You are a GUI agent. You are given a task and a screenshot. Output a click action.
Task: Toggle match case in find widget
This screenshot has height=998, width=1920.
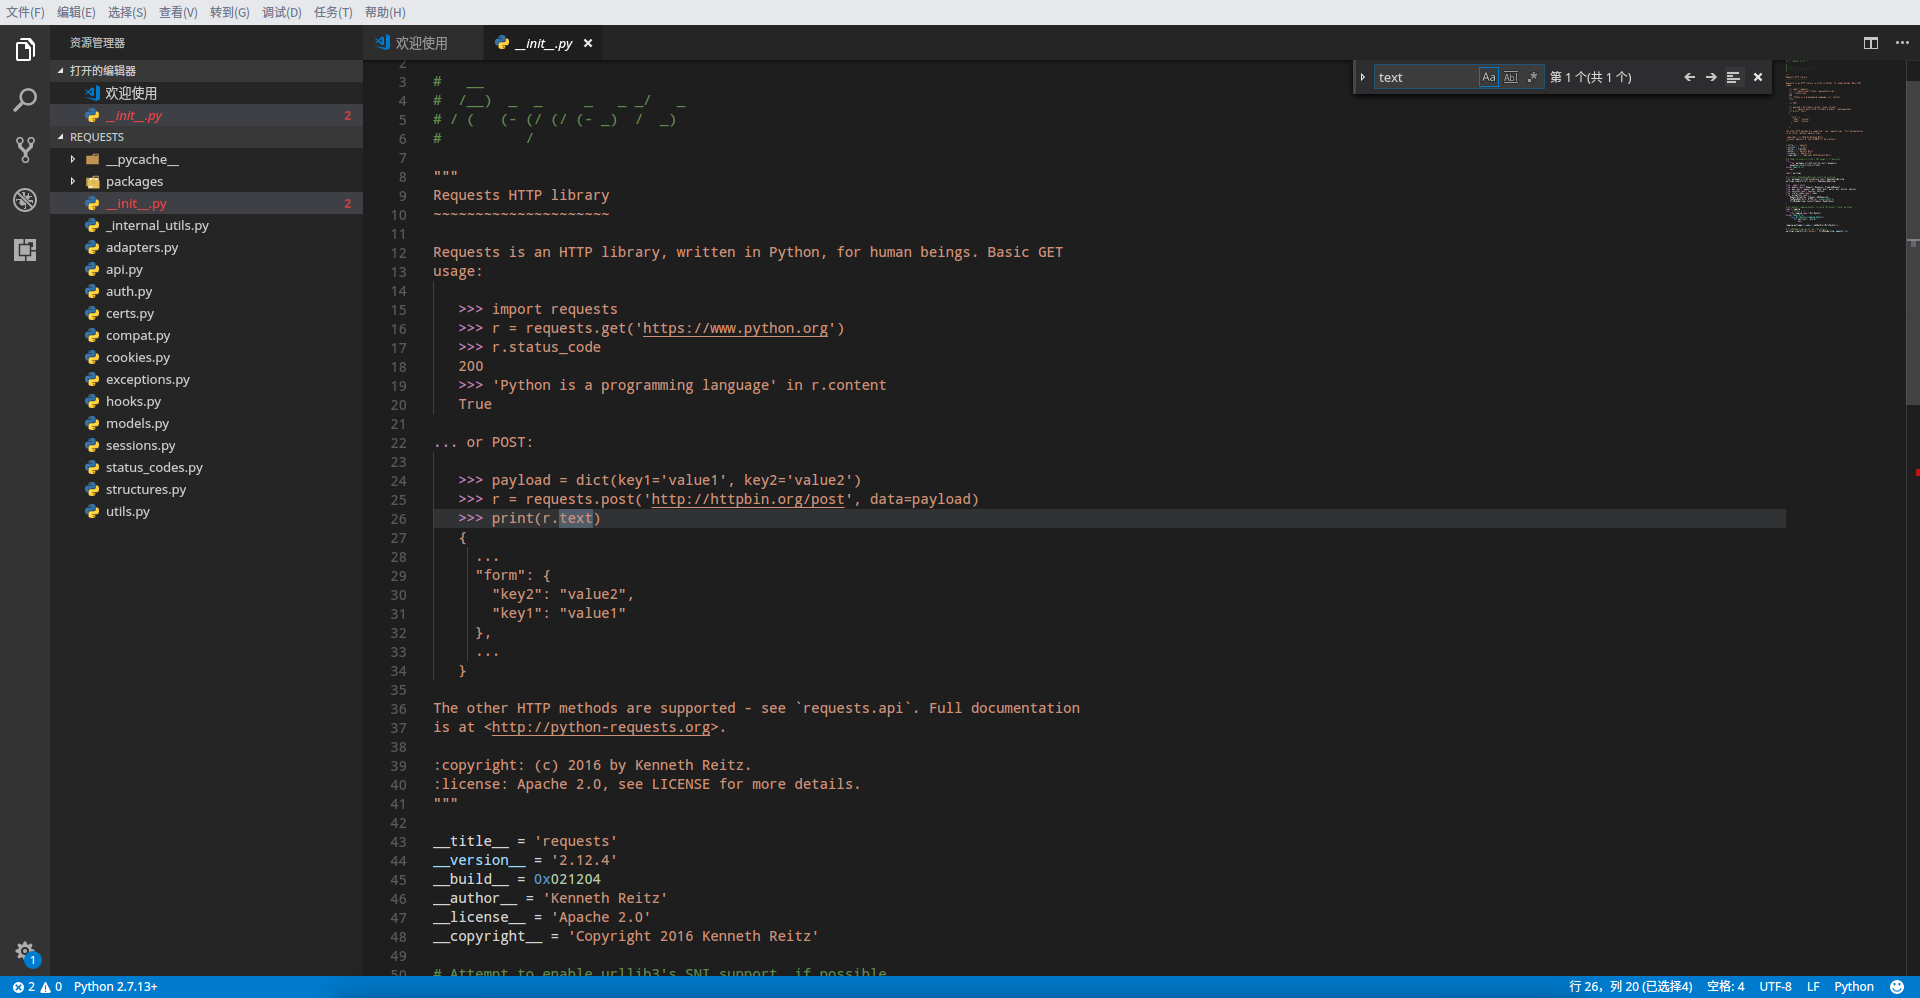point(1488,77)
